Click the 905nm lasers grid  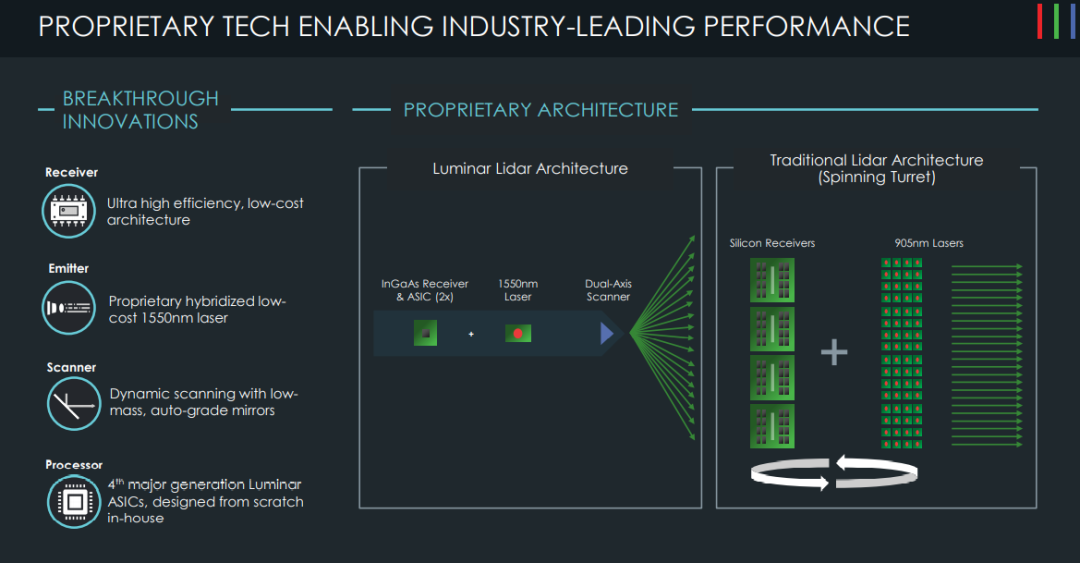click(x=902, y=353)
